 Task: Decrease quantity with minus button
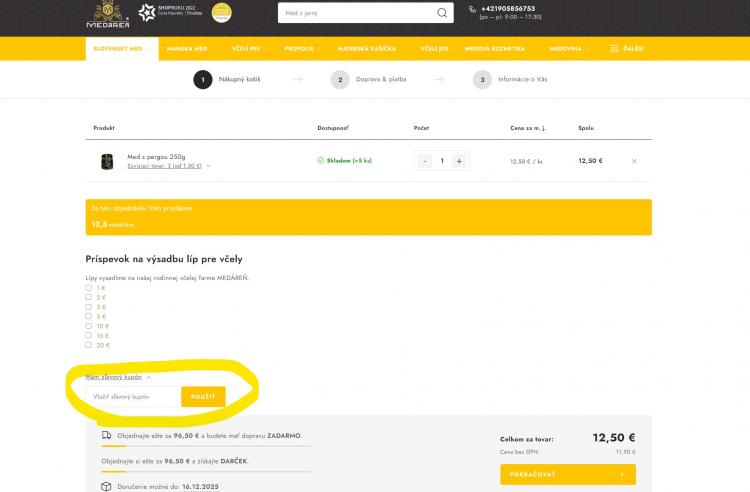click(425, 161)
